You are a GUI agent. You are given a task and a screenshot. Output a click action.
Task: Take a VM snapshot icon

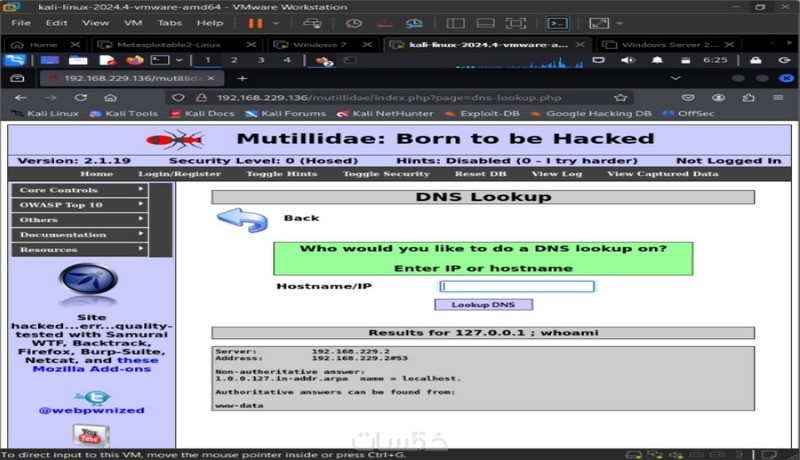354,23
